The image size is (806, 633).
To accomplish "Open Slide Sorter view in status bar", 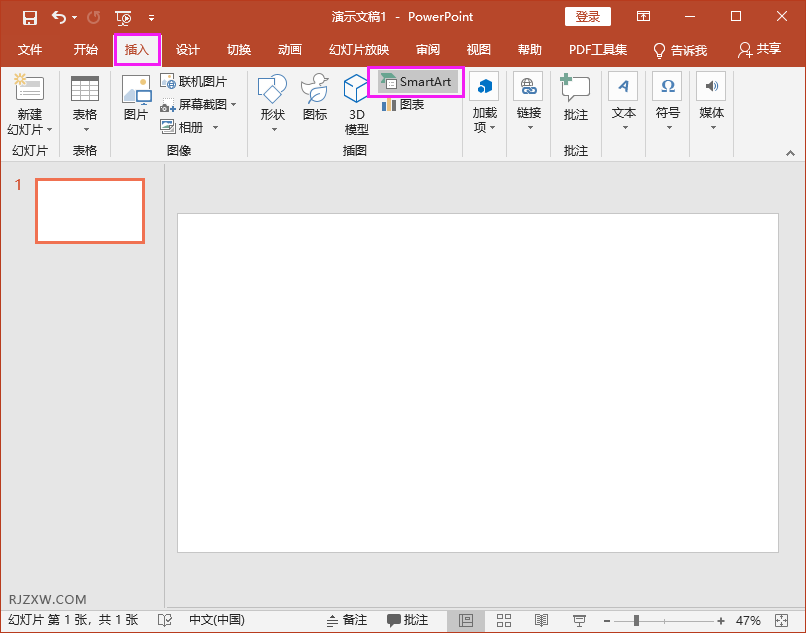I will click(504, 620).
